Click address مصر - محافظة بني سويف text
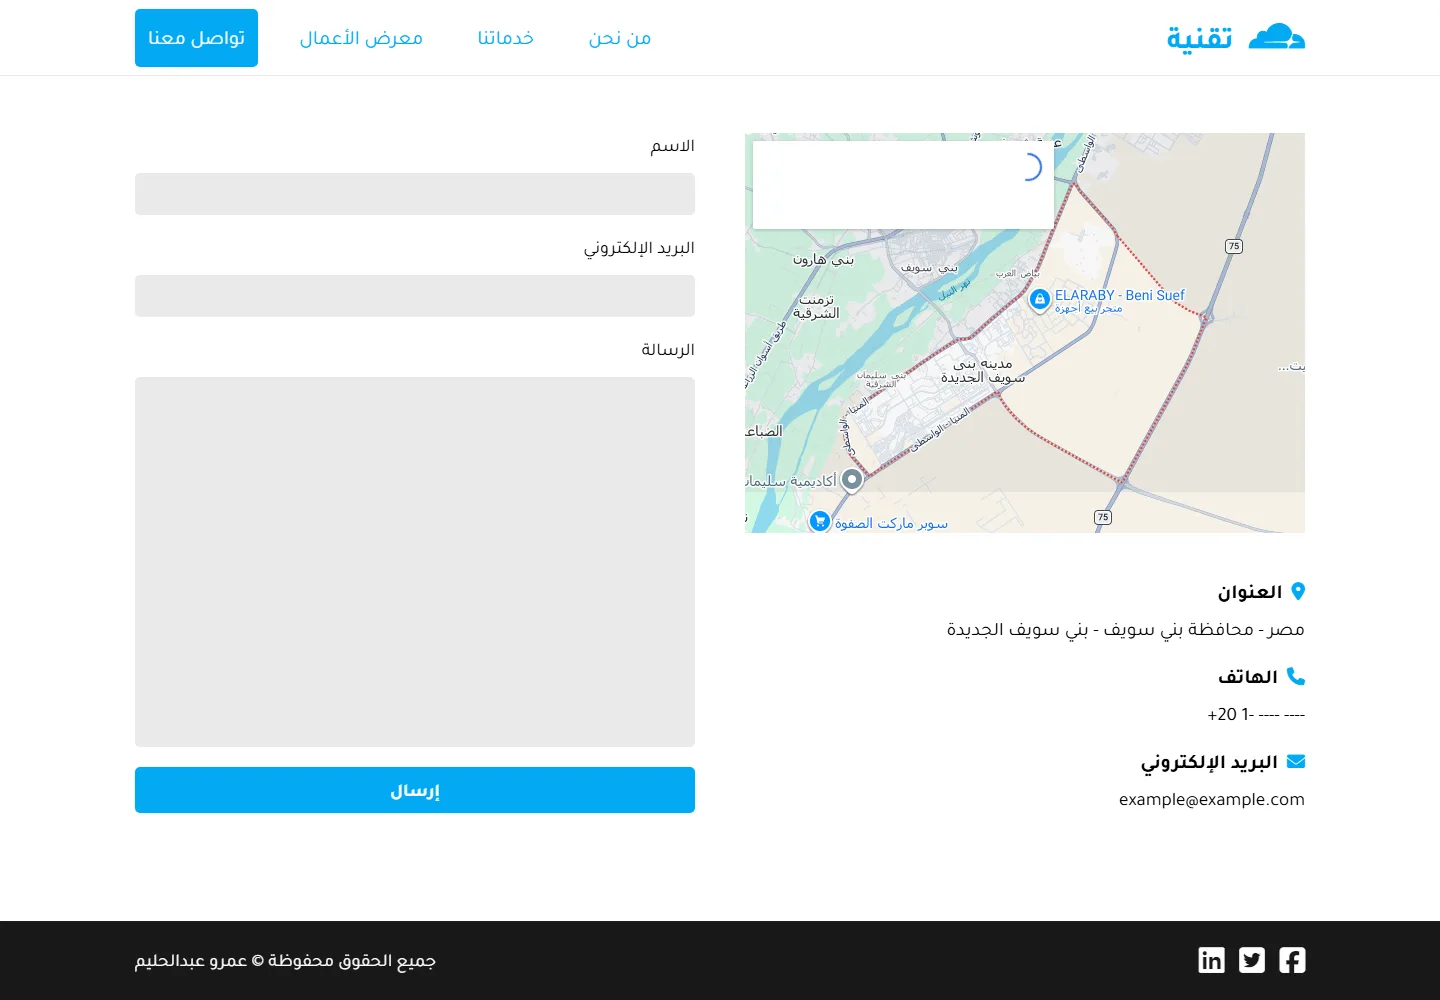Screen dimensions: 1440x1000 pyautogui.click(x=1126, y=629)
